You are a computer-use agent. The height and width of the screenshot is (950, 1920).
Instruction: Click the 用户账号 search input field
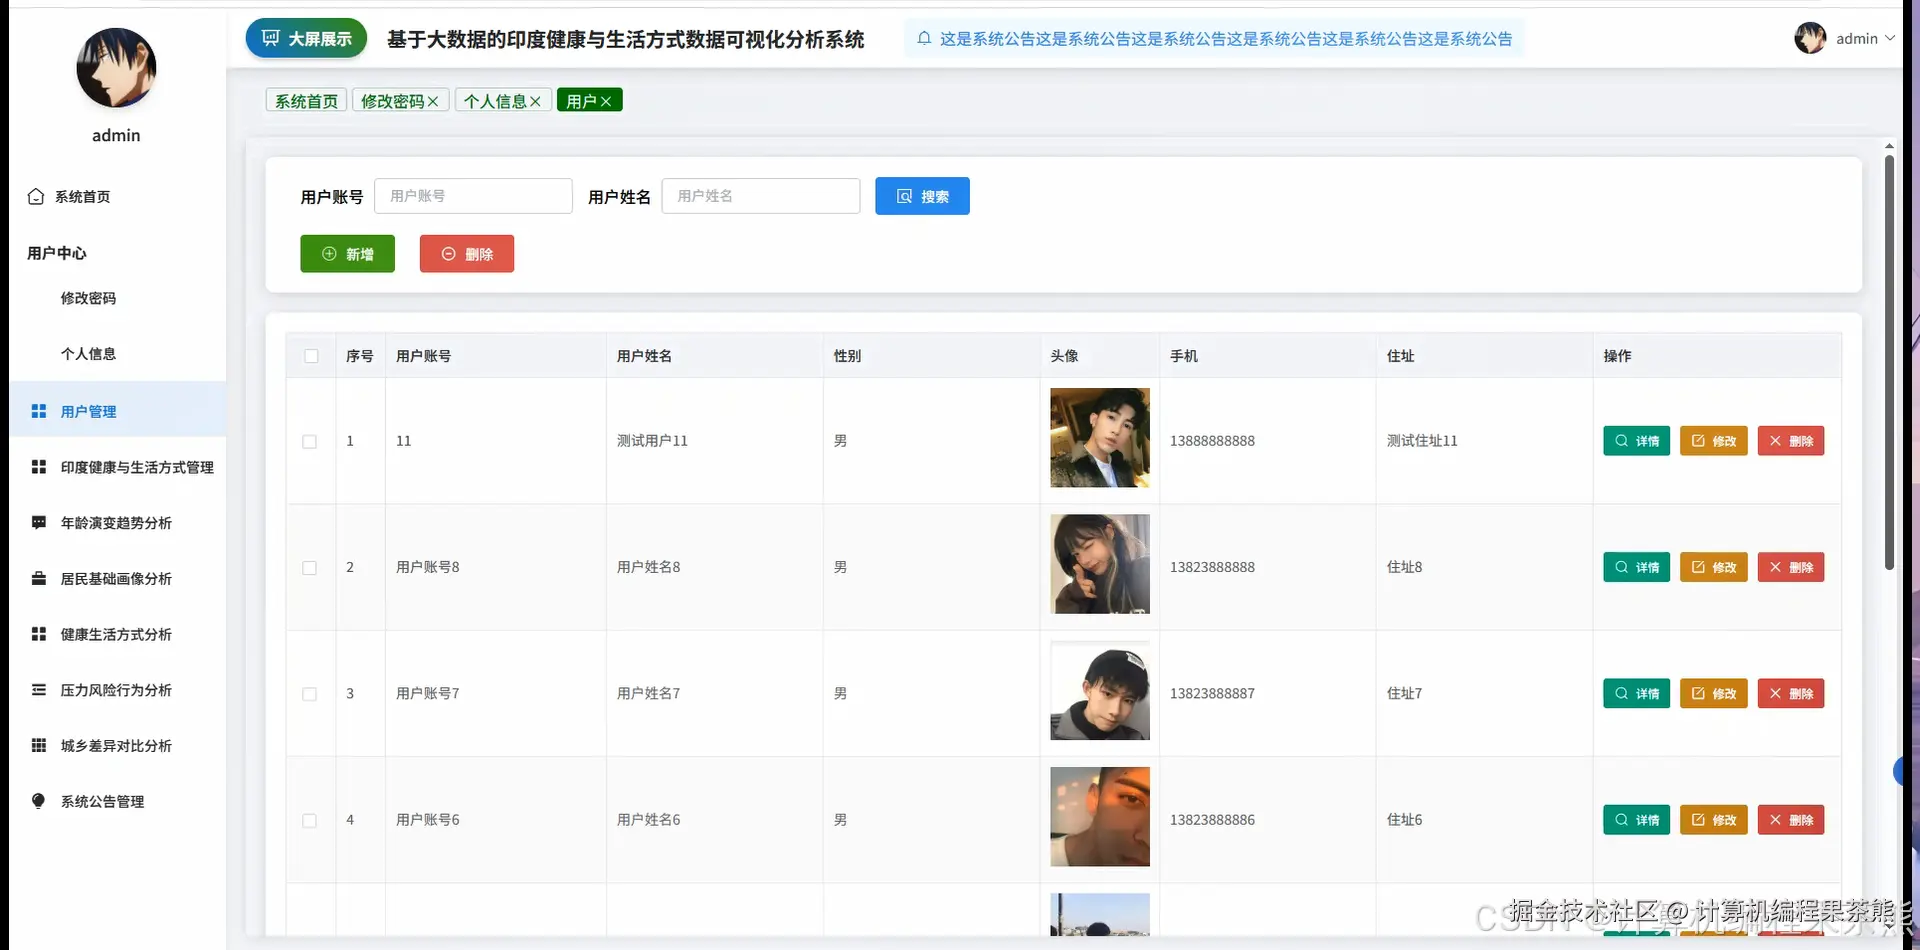(x=473, y=196)
